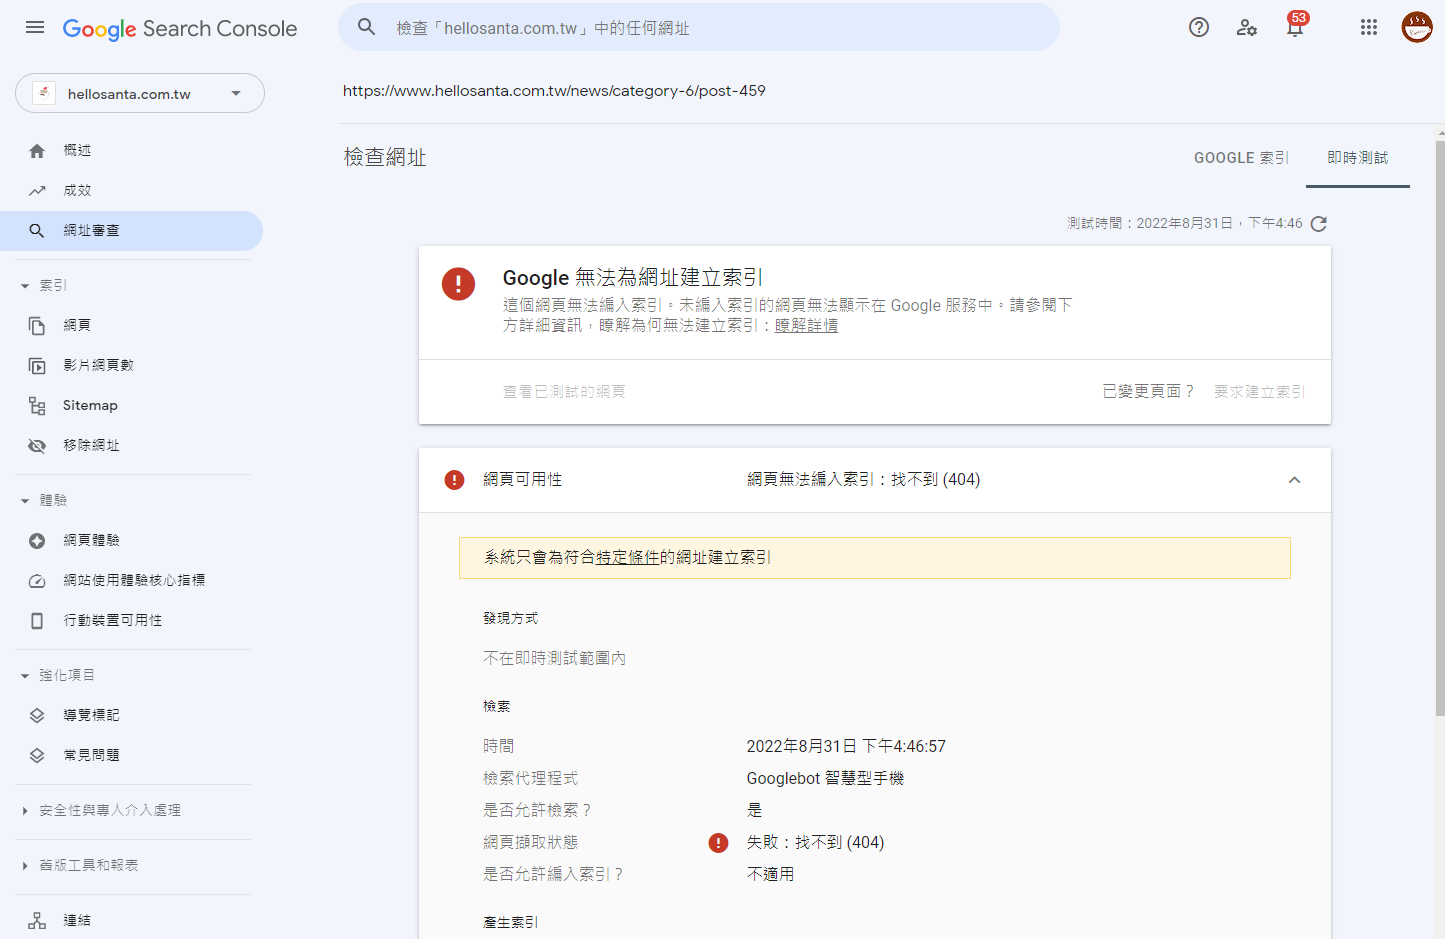Open 網頁體驗 report in the sidebar
Screen dimensions: 1445x939
tap(131, 541)
